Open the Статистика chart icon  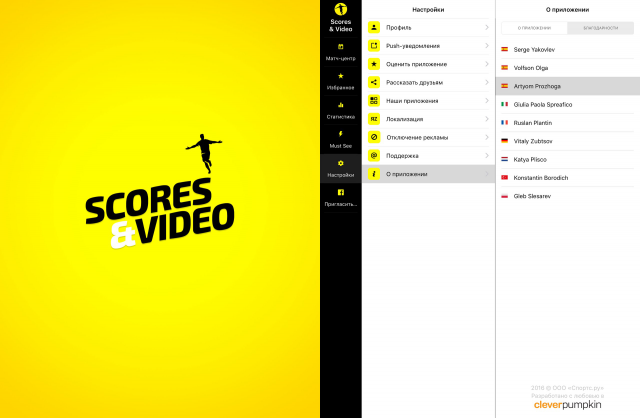point(340,105)
